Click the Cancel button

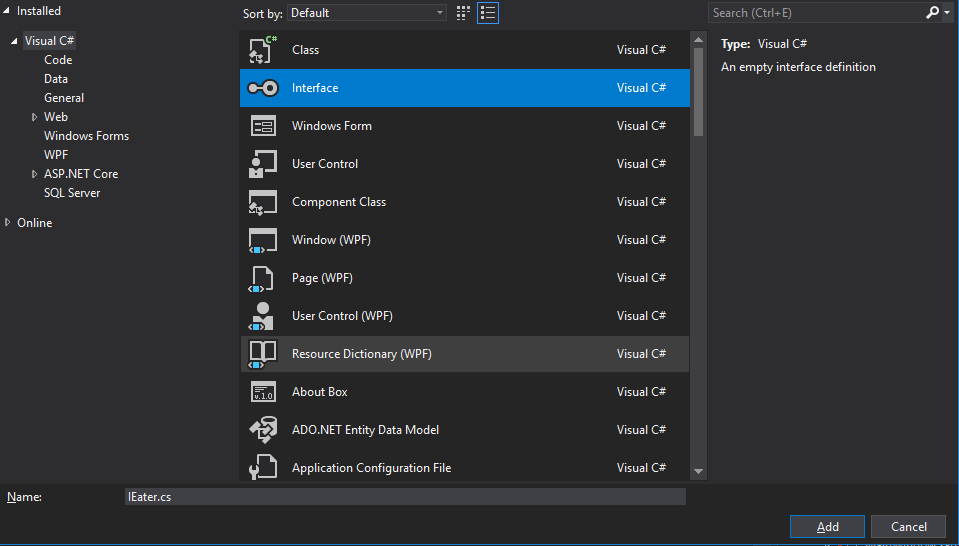908,526
